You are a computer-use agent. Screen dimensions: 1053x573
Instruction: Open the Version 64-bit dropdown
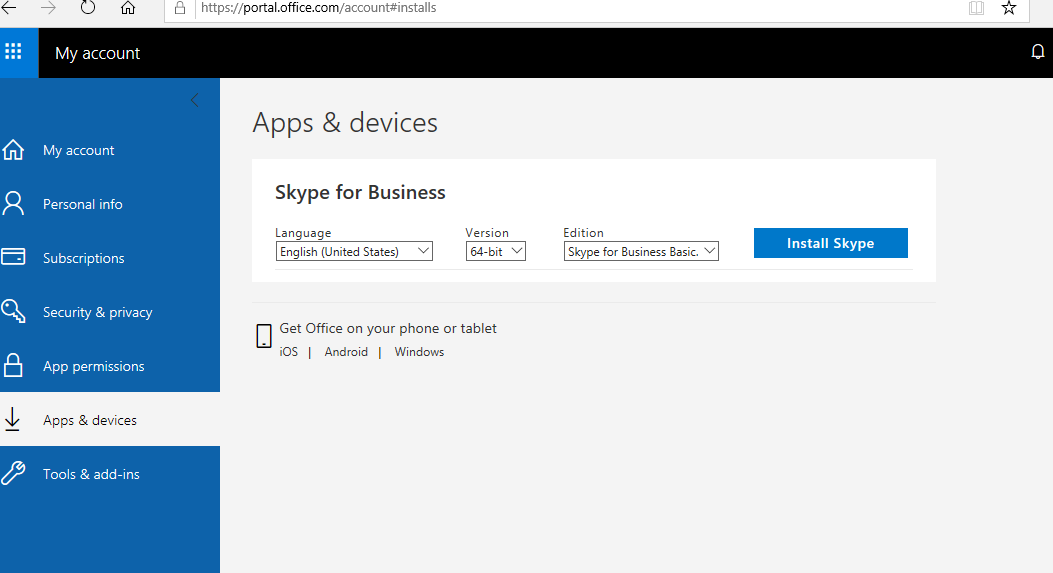[496, 251]
